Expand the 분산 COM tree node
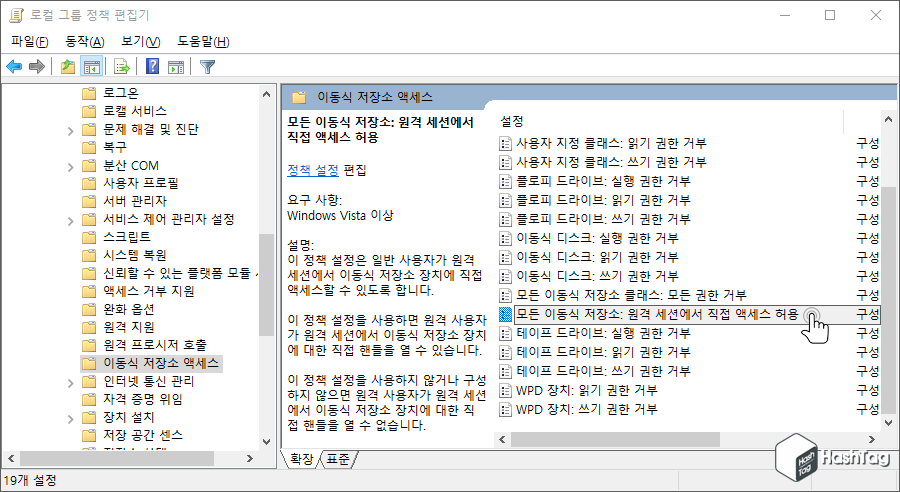The image size is (900, 492). click(x=71, y=168)
